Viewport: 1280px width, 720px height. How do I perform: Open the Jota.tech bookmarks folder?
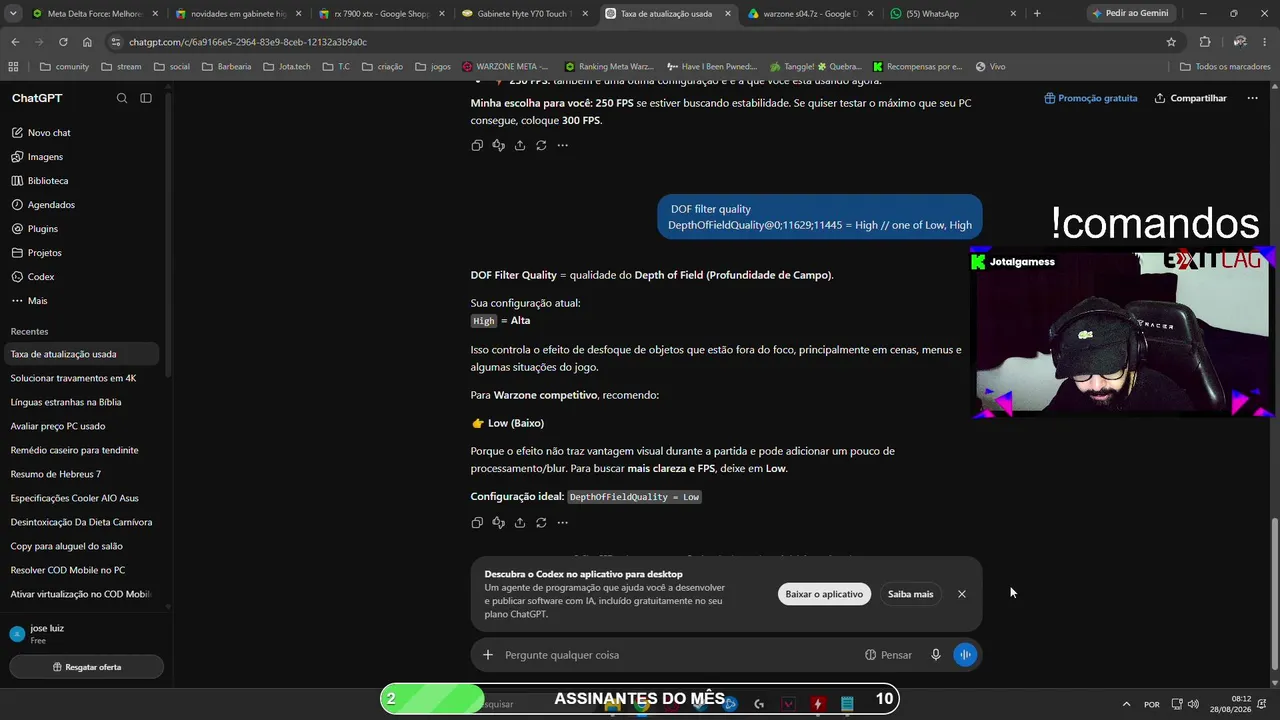tap(286, 67)
